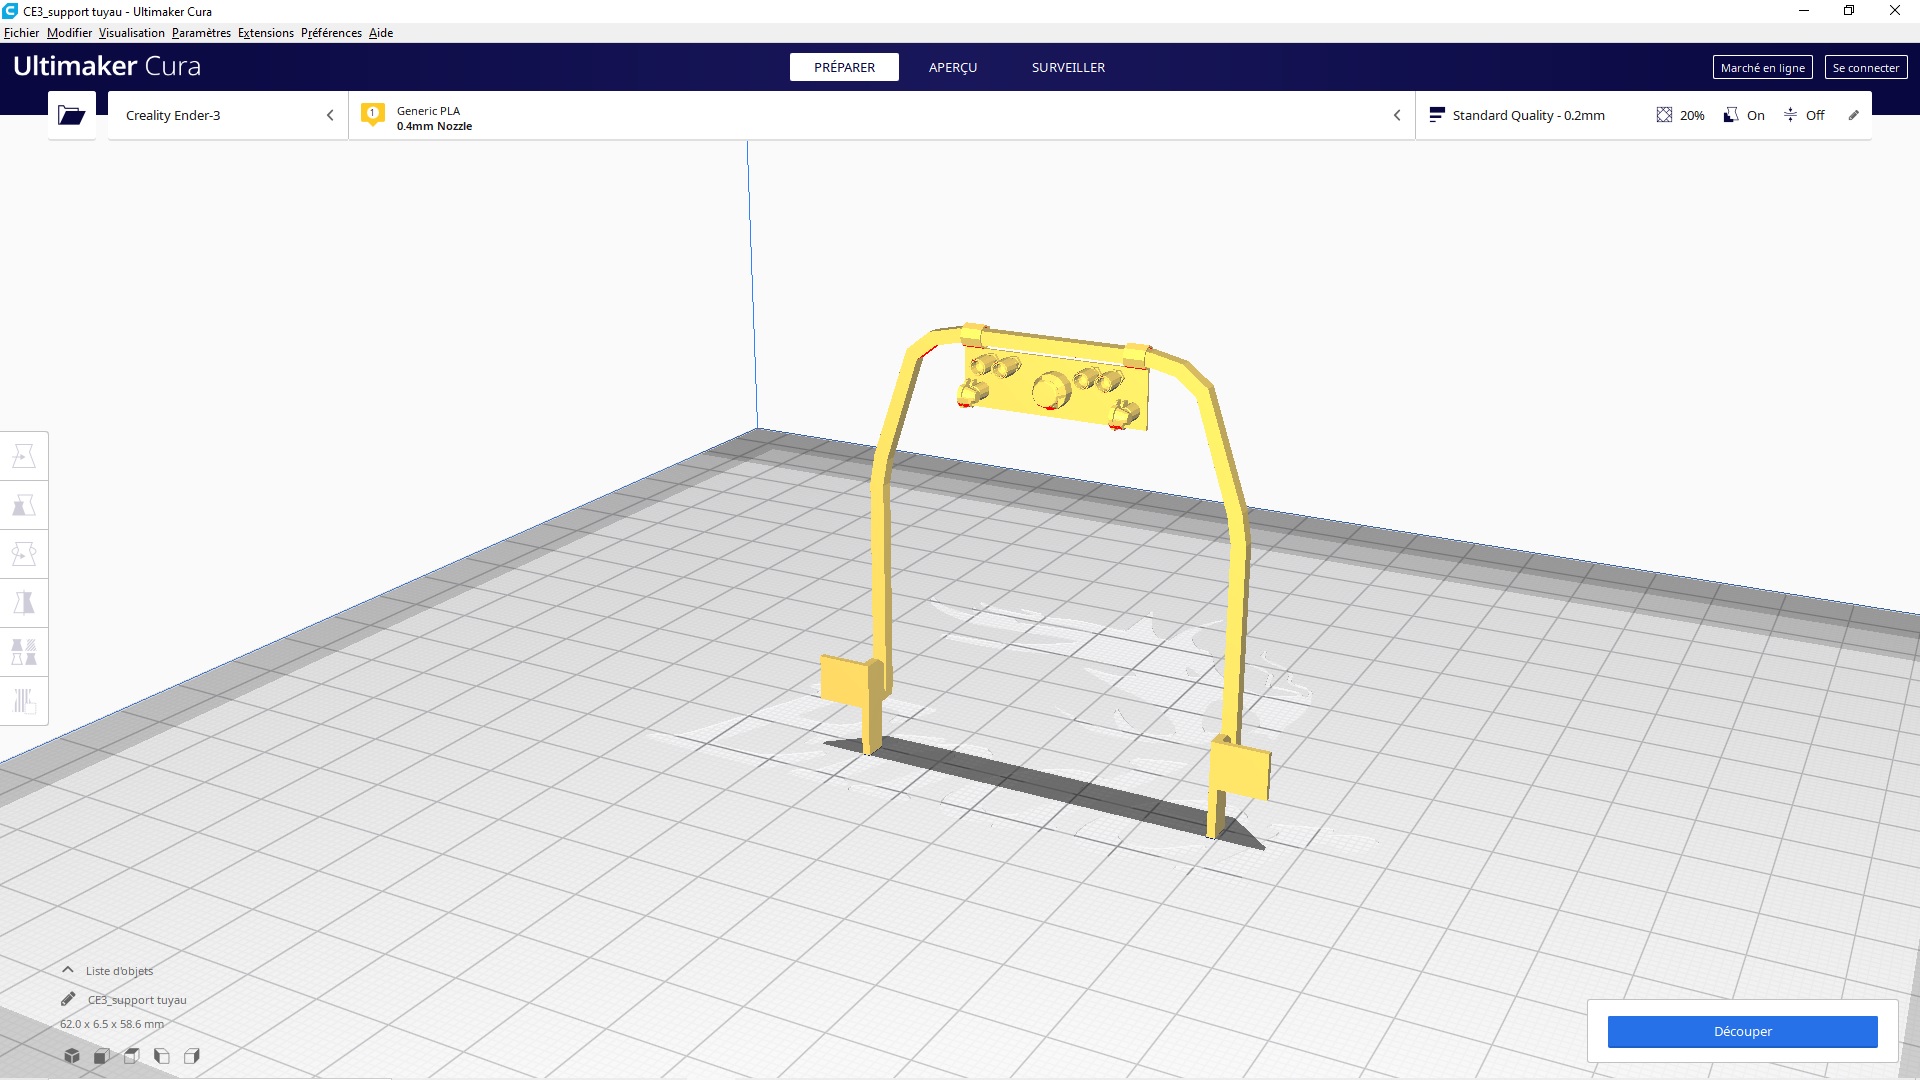Open the Per Model Settings tool
The width and height of the screenshot is (1920, 1080).
(24, 652)
